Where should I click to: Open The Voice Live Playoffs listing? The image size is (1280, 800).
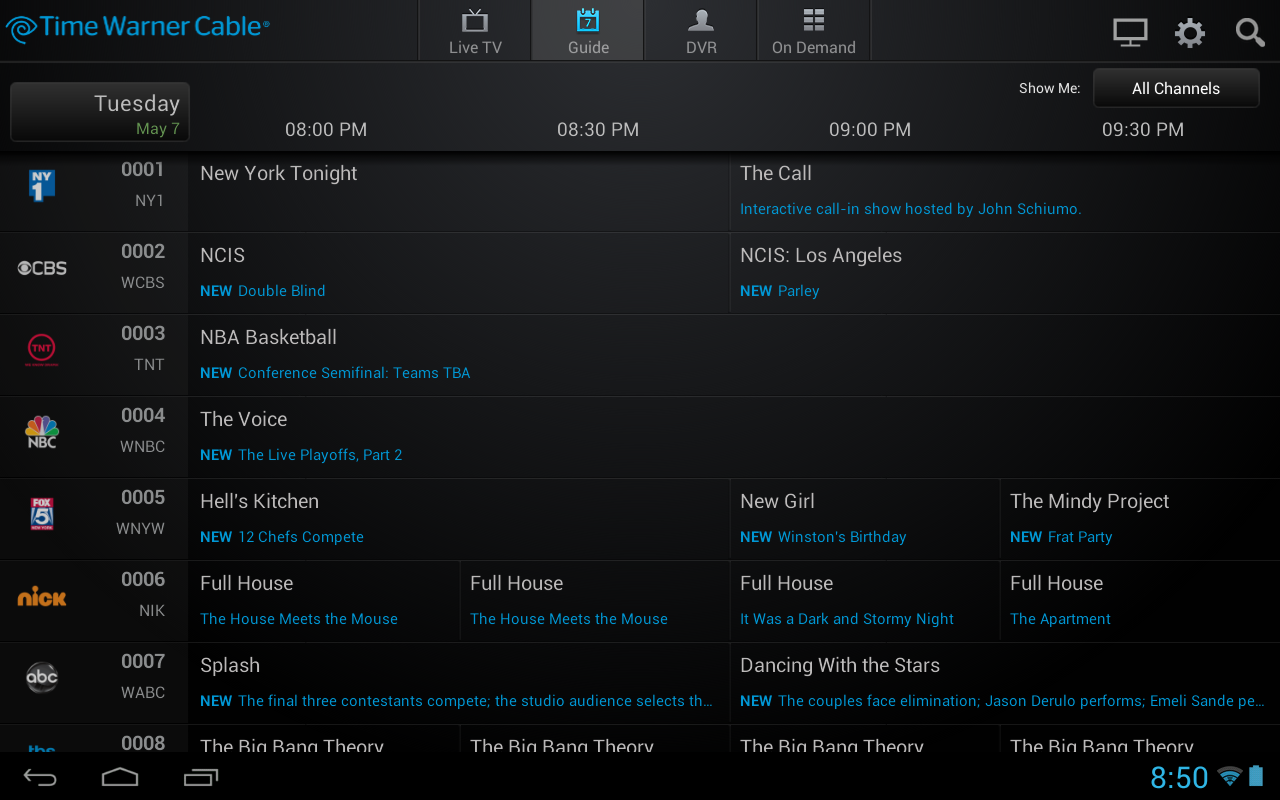point(734,438)
